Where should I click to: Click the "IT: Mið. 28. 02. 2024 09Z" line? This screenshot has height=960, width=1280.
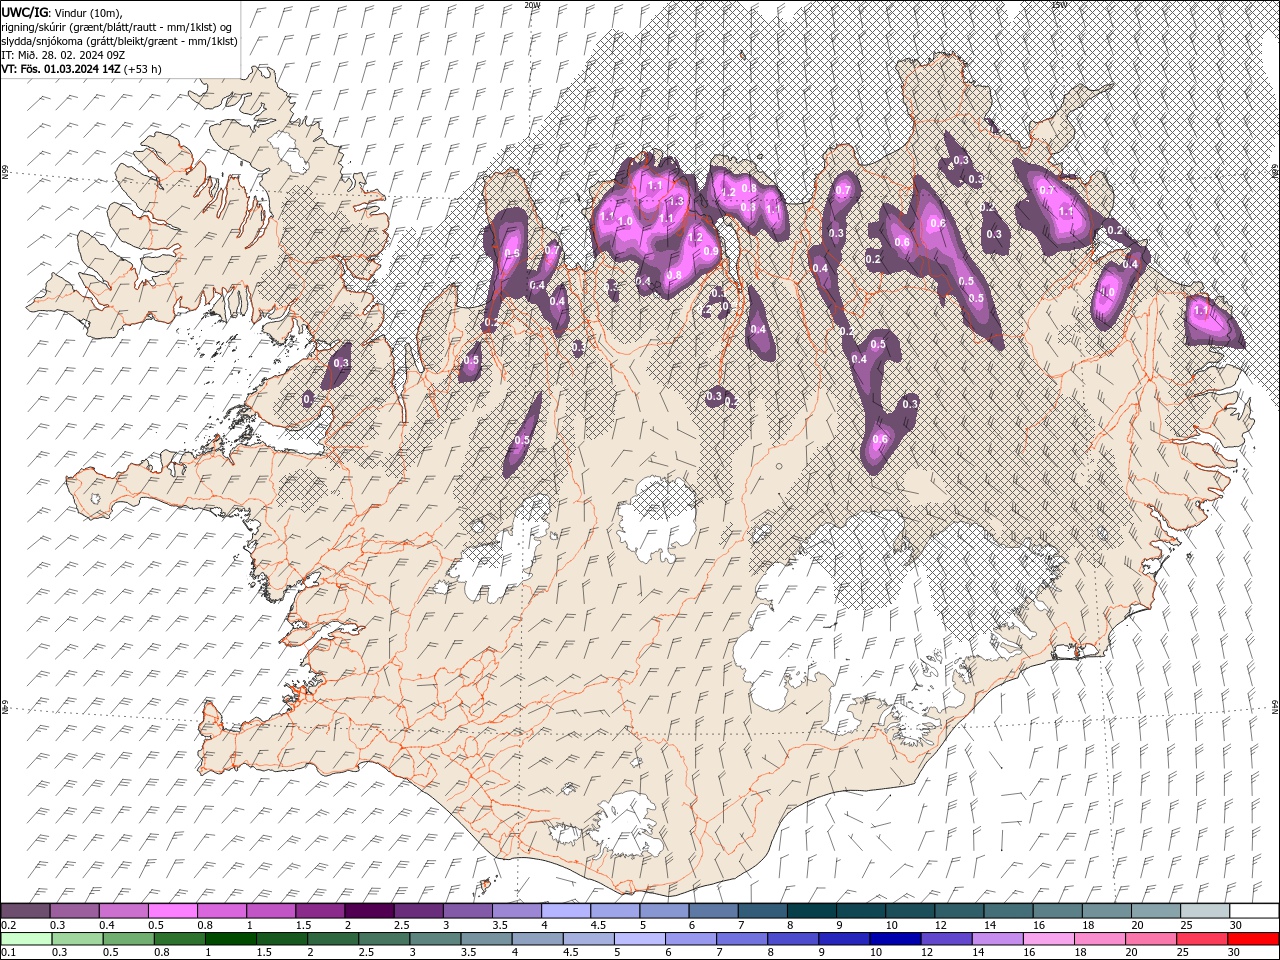62,55
